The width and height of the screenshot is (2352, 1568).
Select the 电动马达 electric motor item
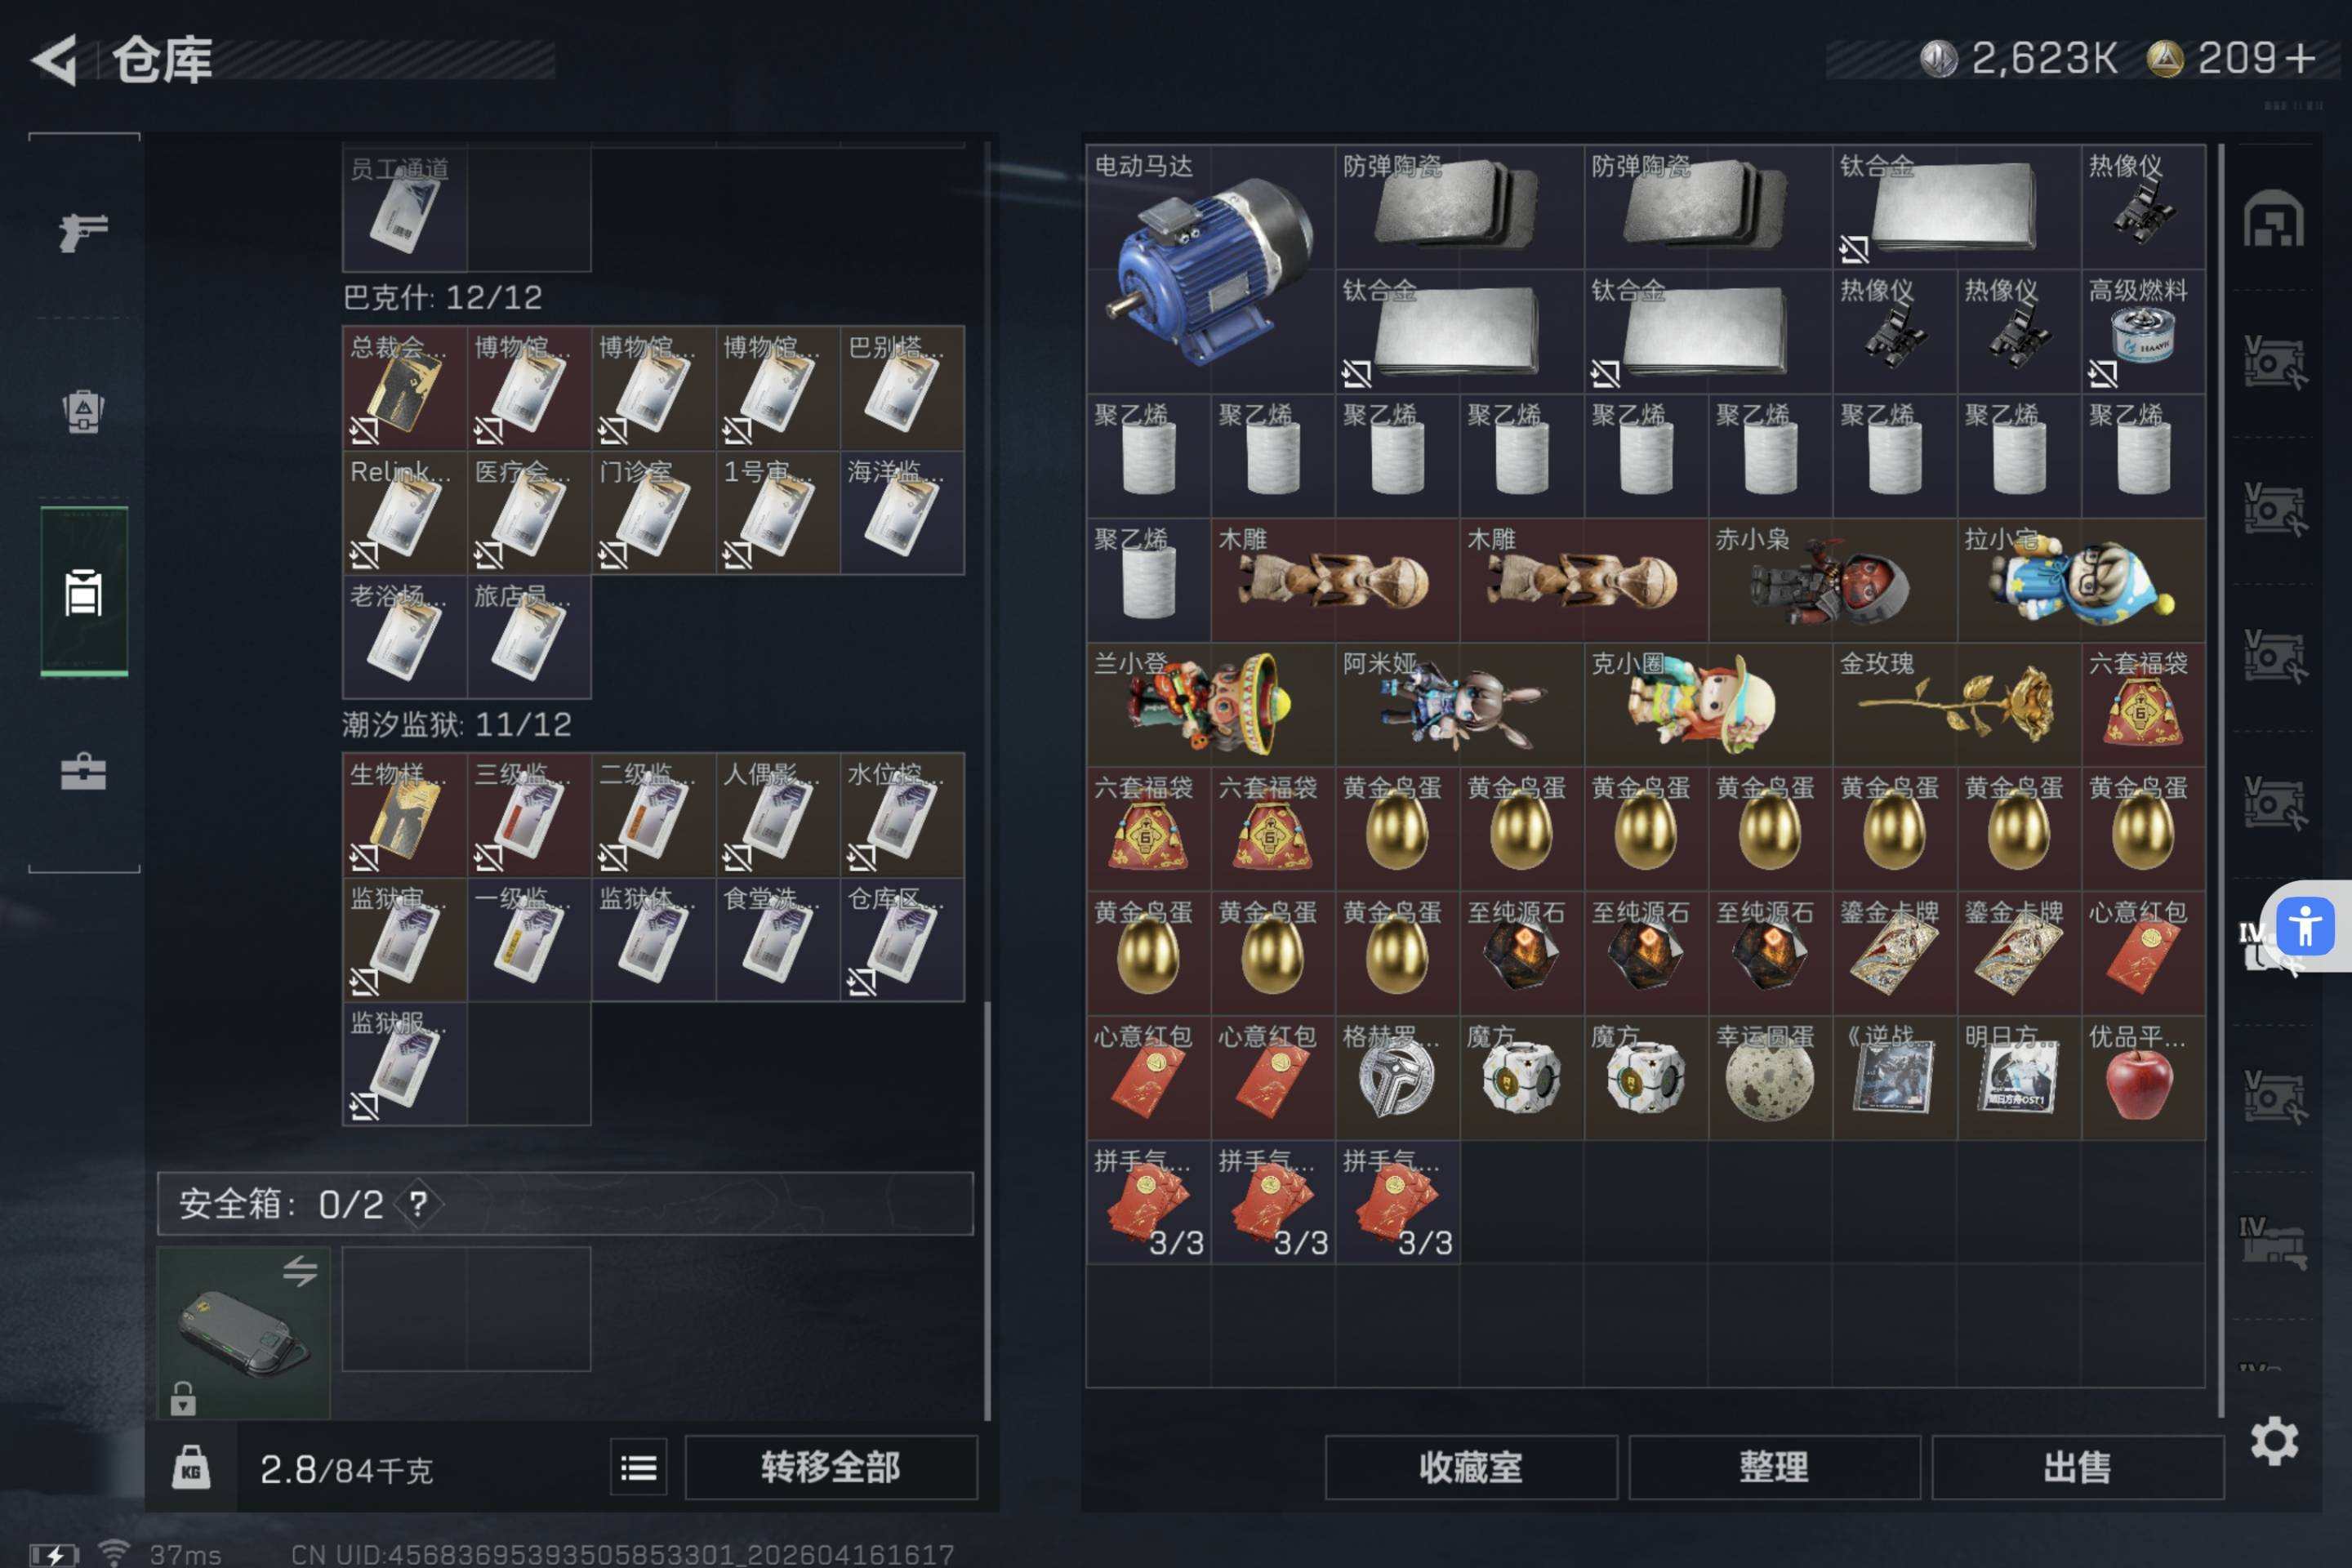tap(1210, 269)
